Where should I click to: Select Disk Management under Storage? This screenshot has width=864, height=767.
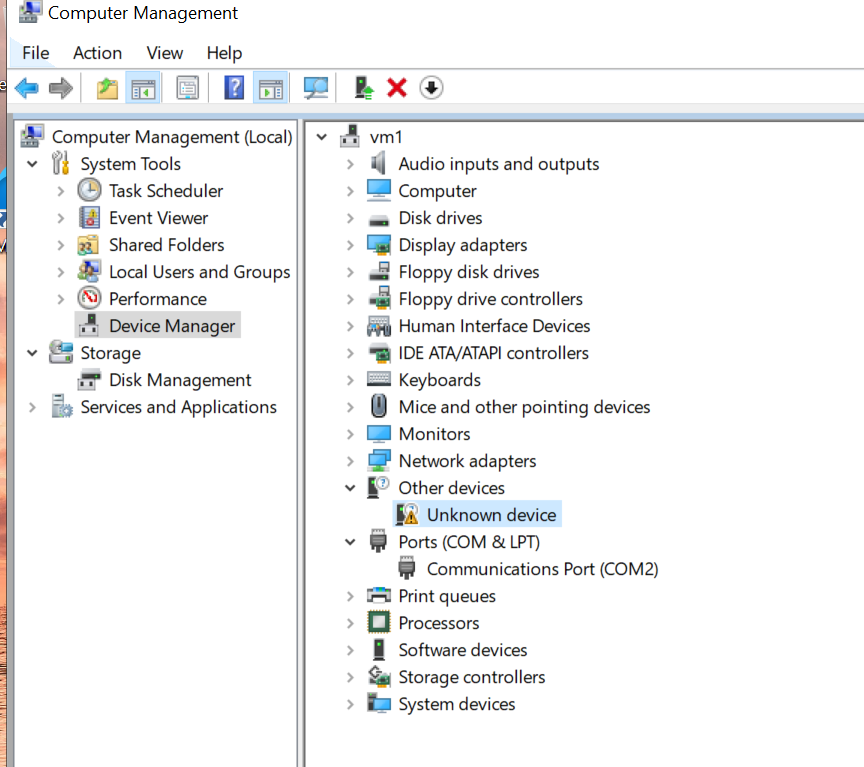[x=180, y=380]
